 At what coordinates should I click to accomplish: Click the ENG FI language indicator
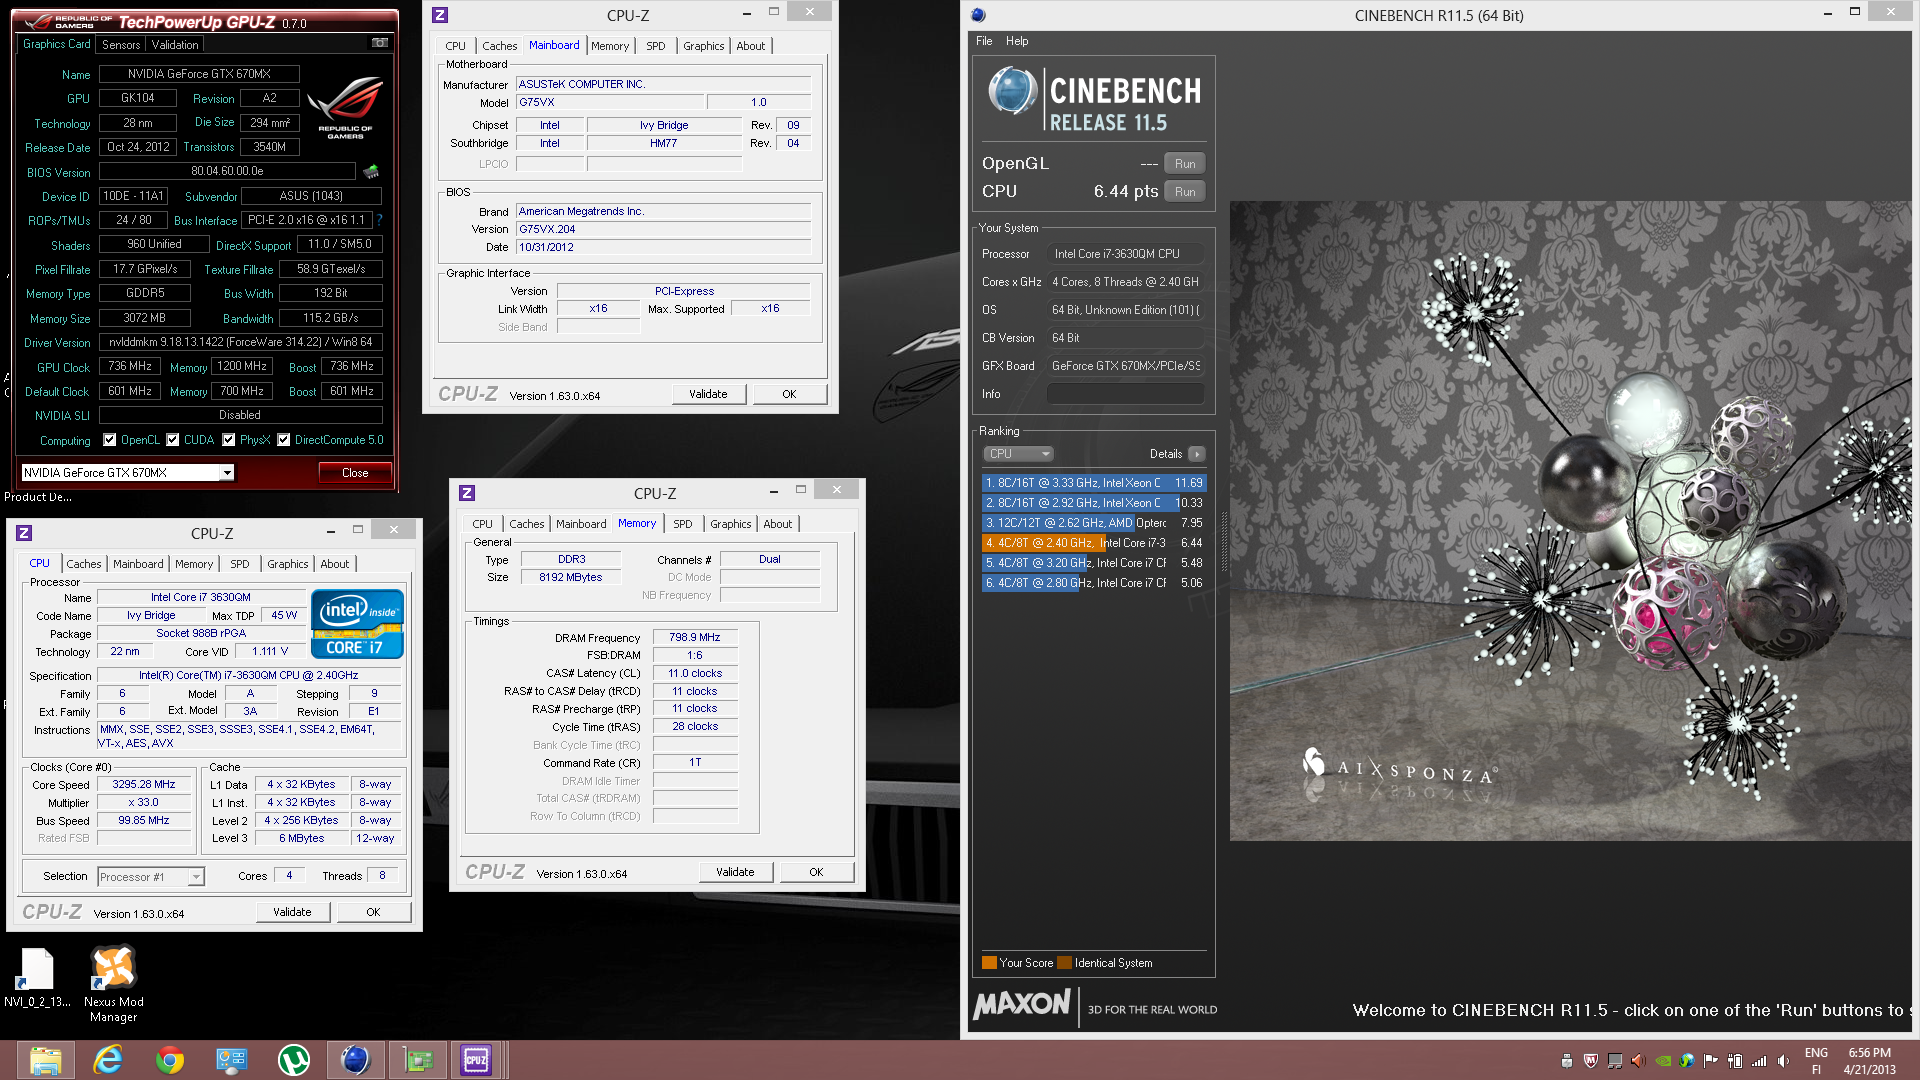[1816, 1061]
